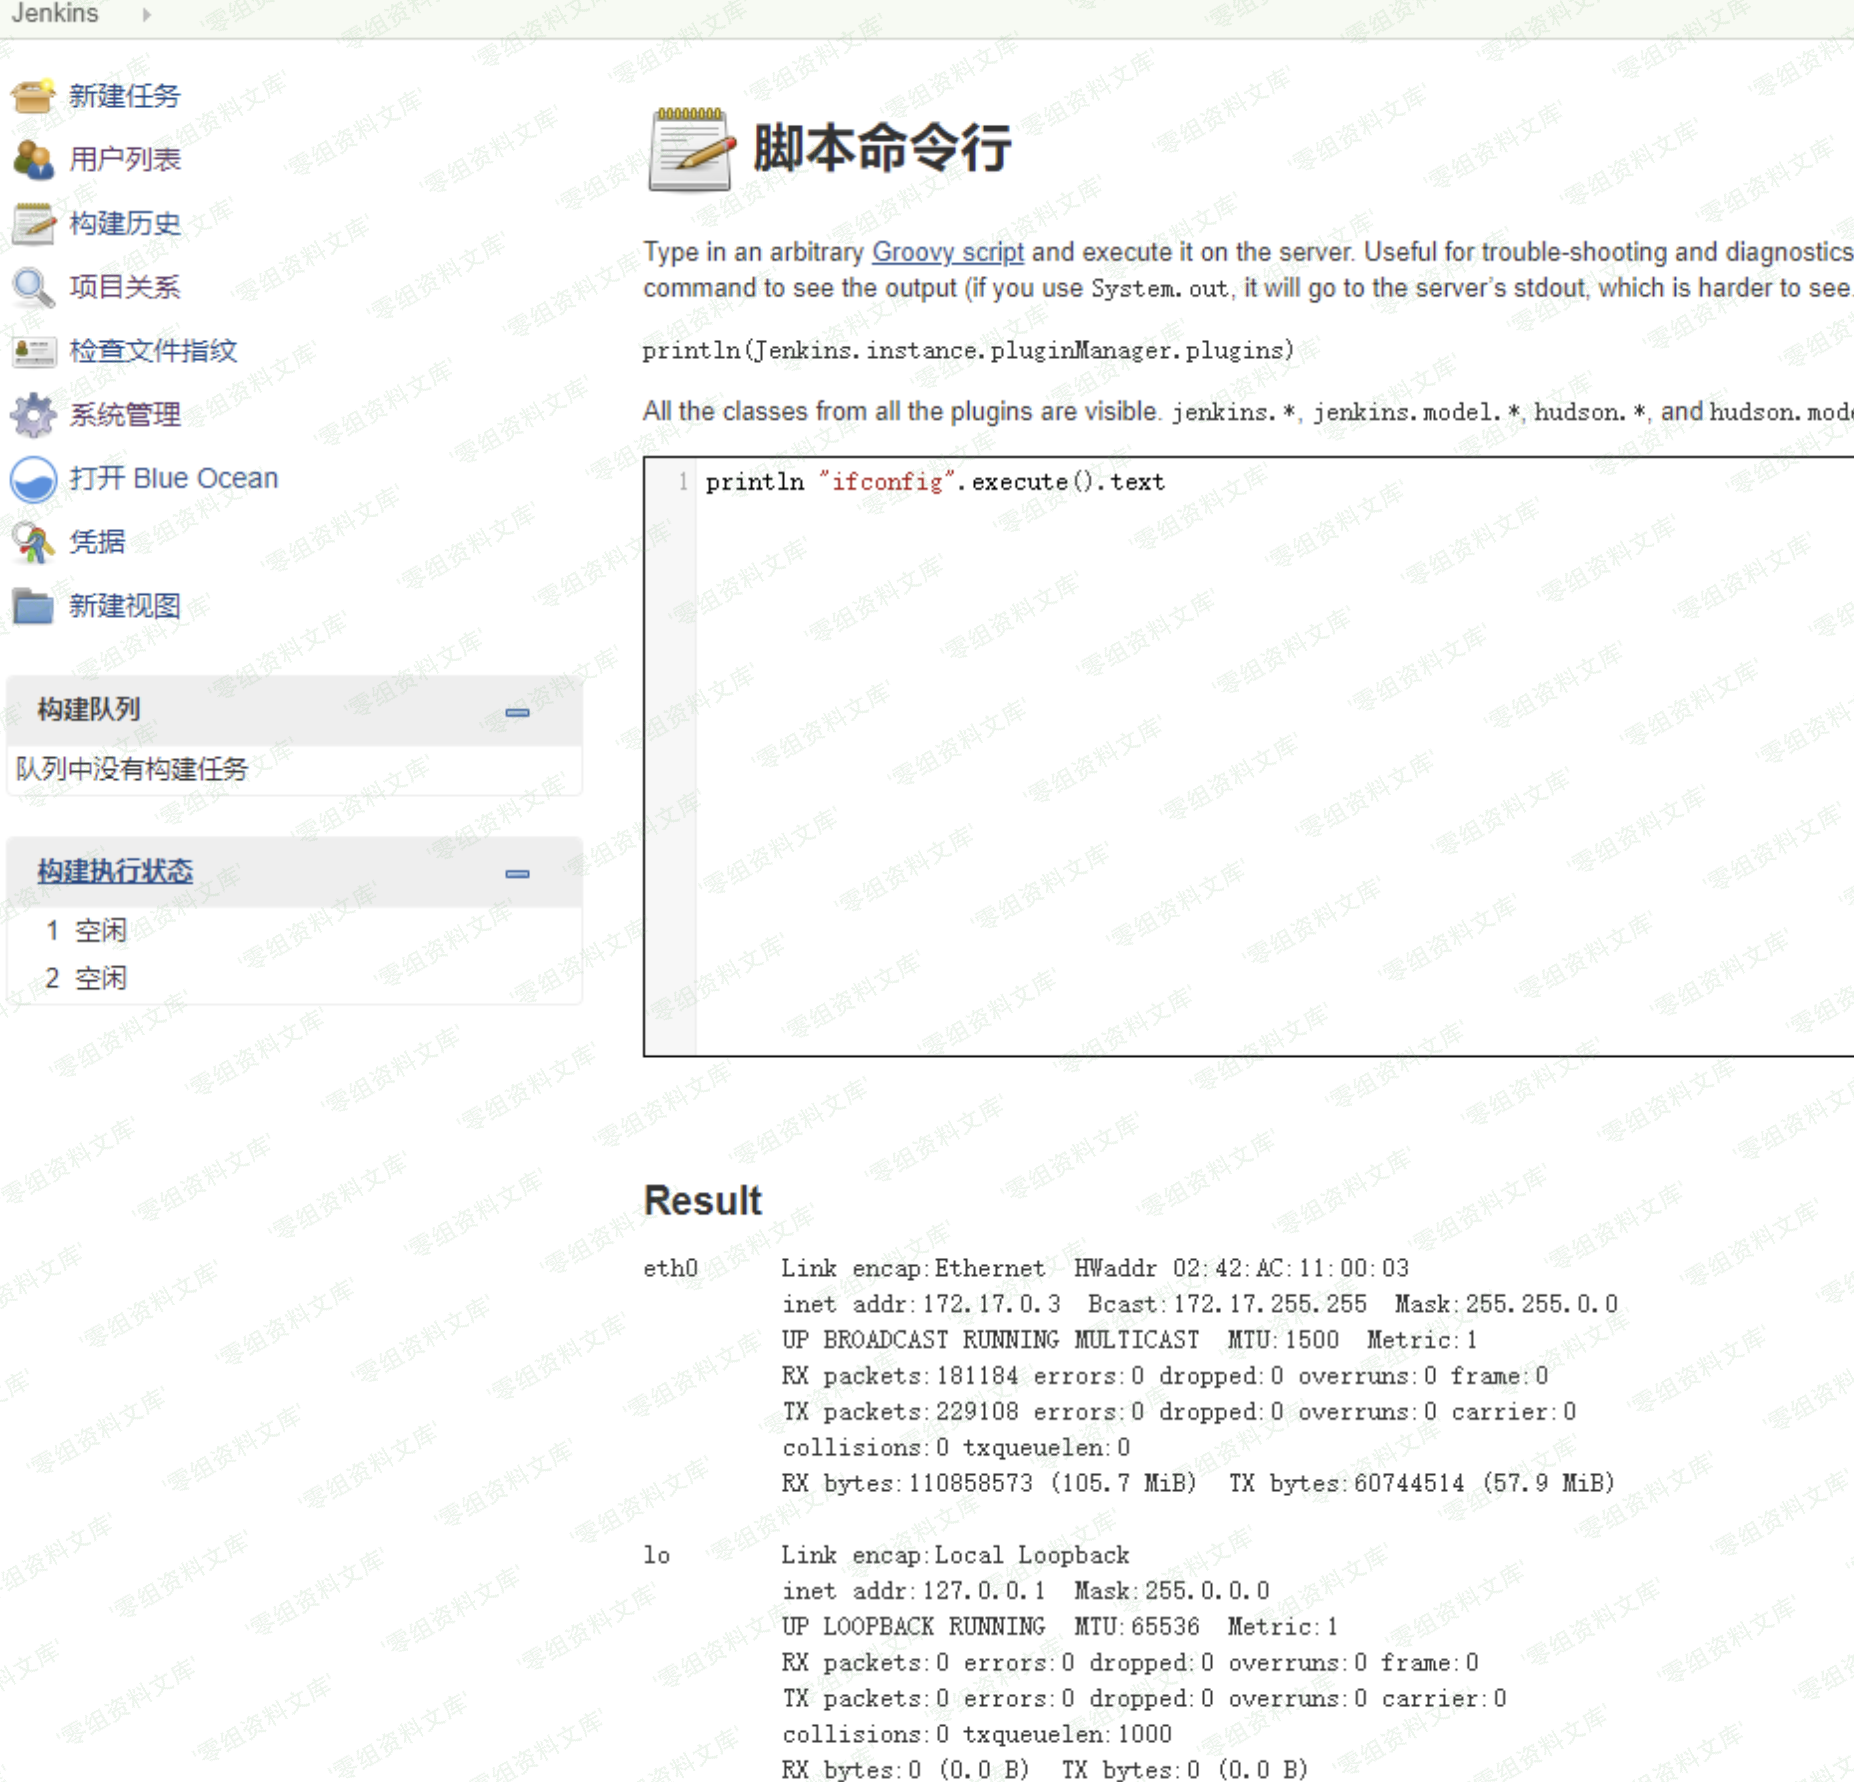Select the 系统管理 menu entry

point(125,415)
